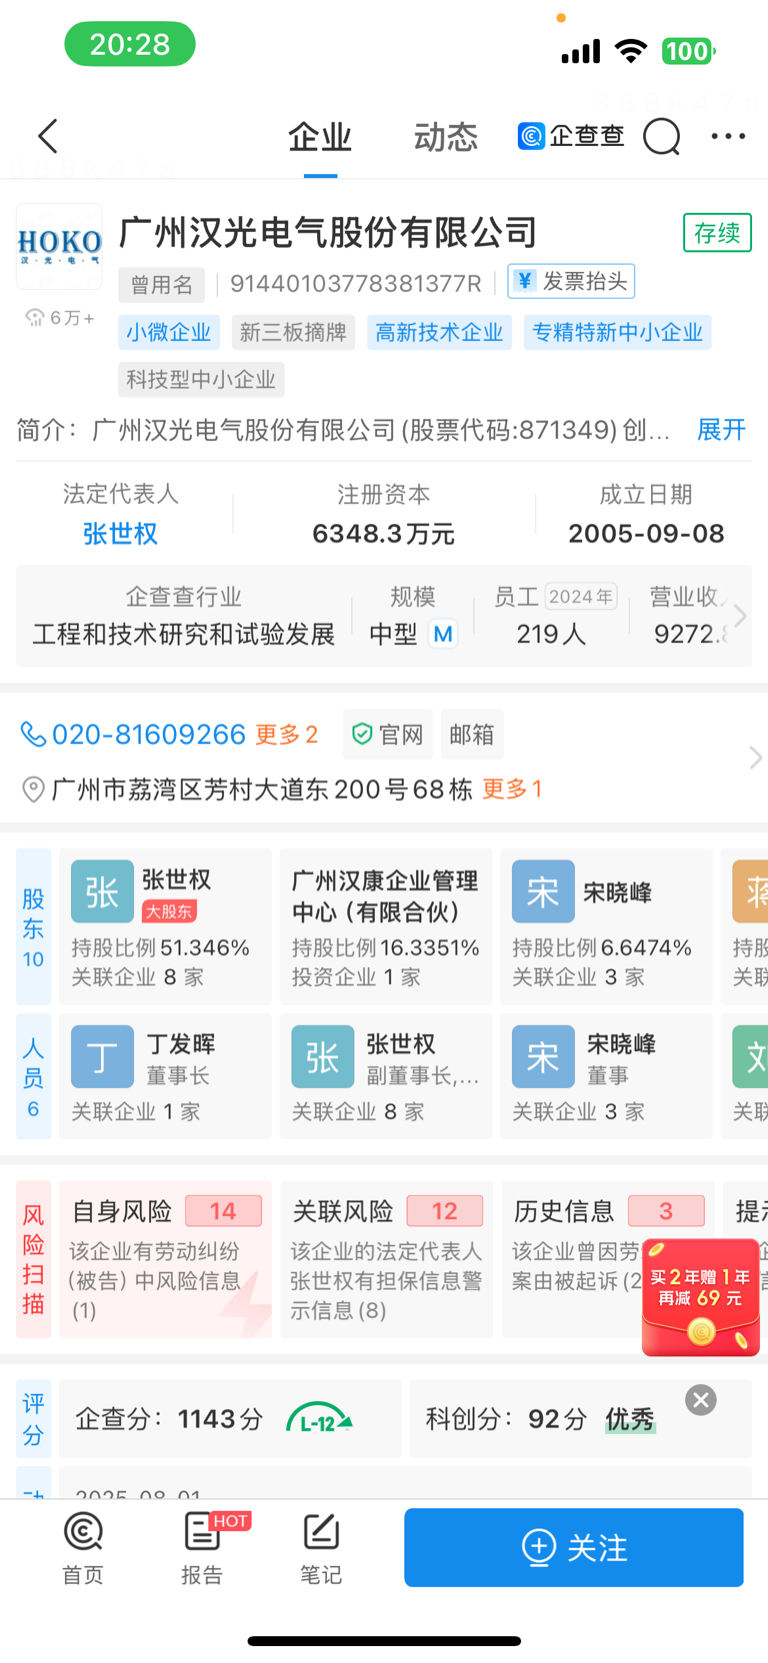Show 更多1 additional addresses

pos(512,789)
